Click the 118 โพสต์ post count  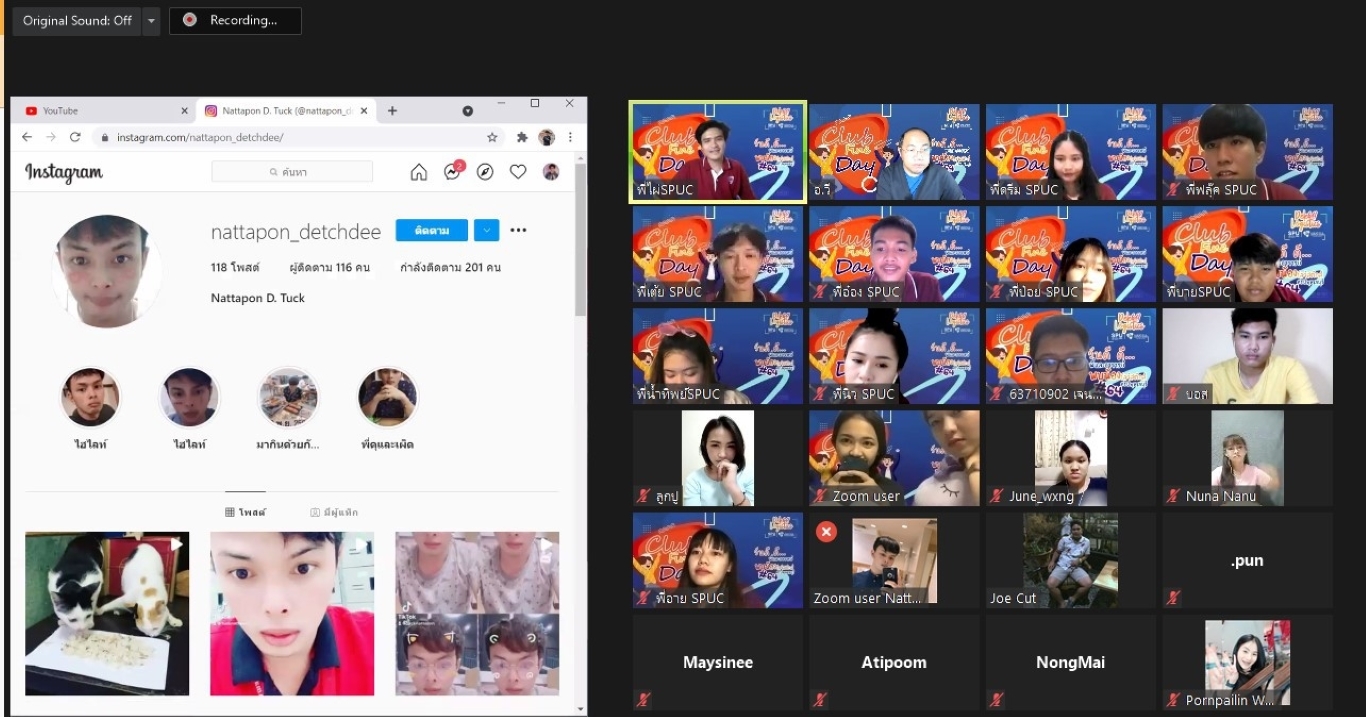pos(235,267)
